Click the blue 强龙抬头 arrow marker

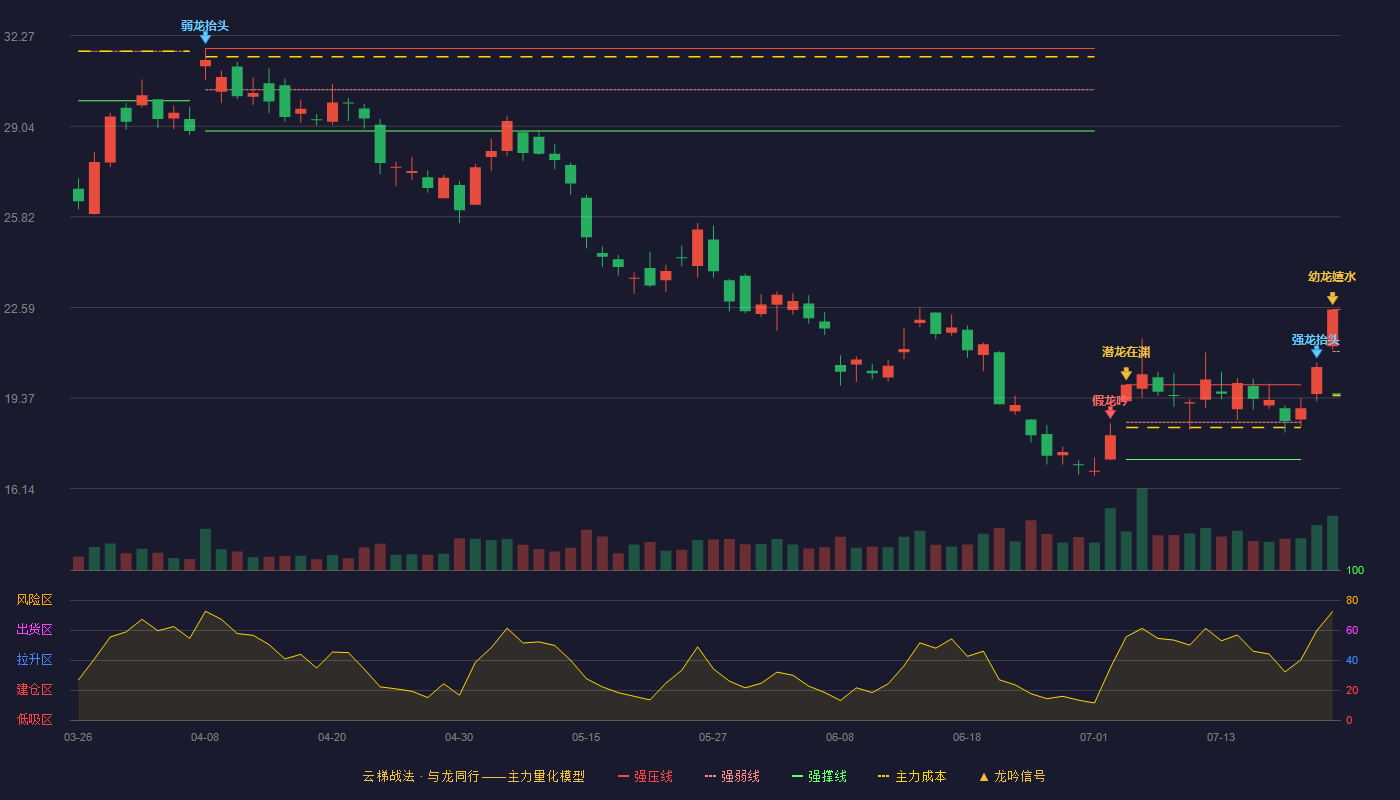tap(1316, 351)
